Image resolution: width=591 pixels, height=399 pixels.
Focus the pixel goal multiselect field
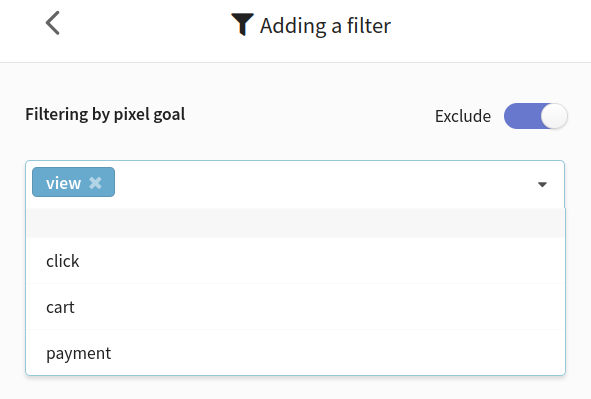[x=295, y=184]
